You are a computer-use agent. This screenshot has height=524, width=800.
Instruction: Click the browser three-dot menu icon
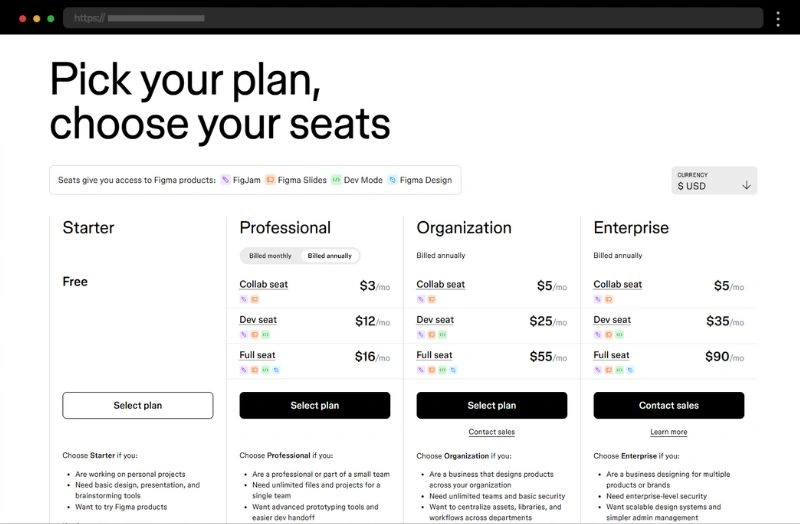click(x=778, y=19)
